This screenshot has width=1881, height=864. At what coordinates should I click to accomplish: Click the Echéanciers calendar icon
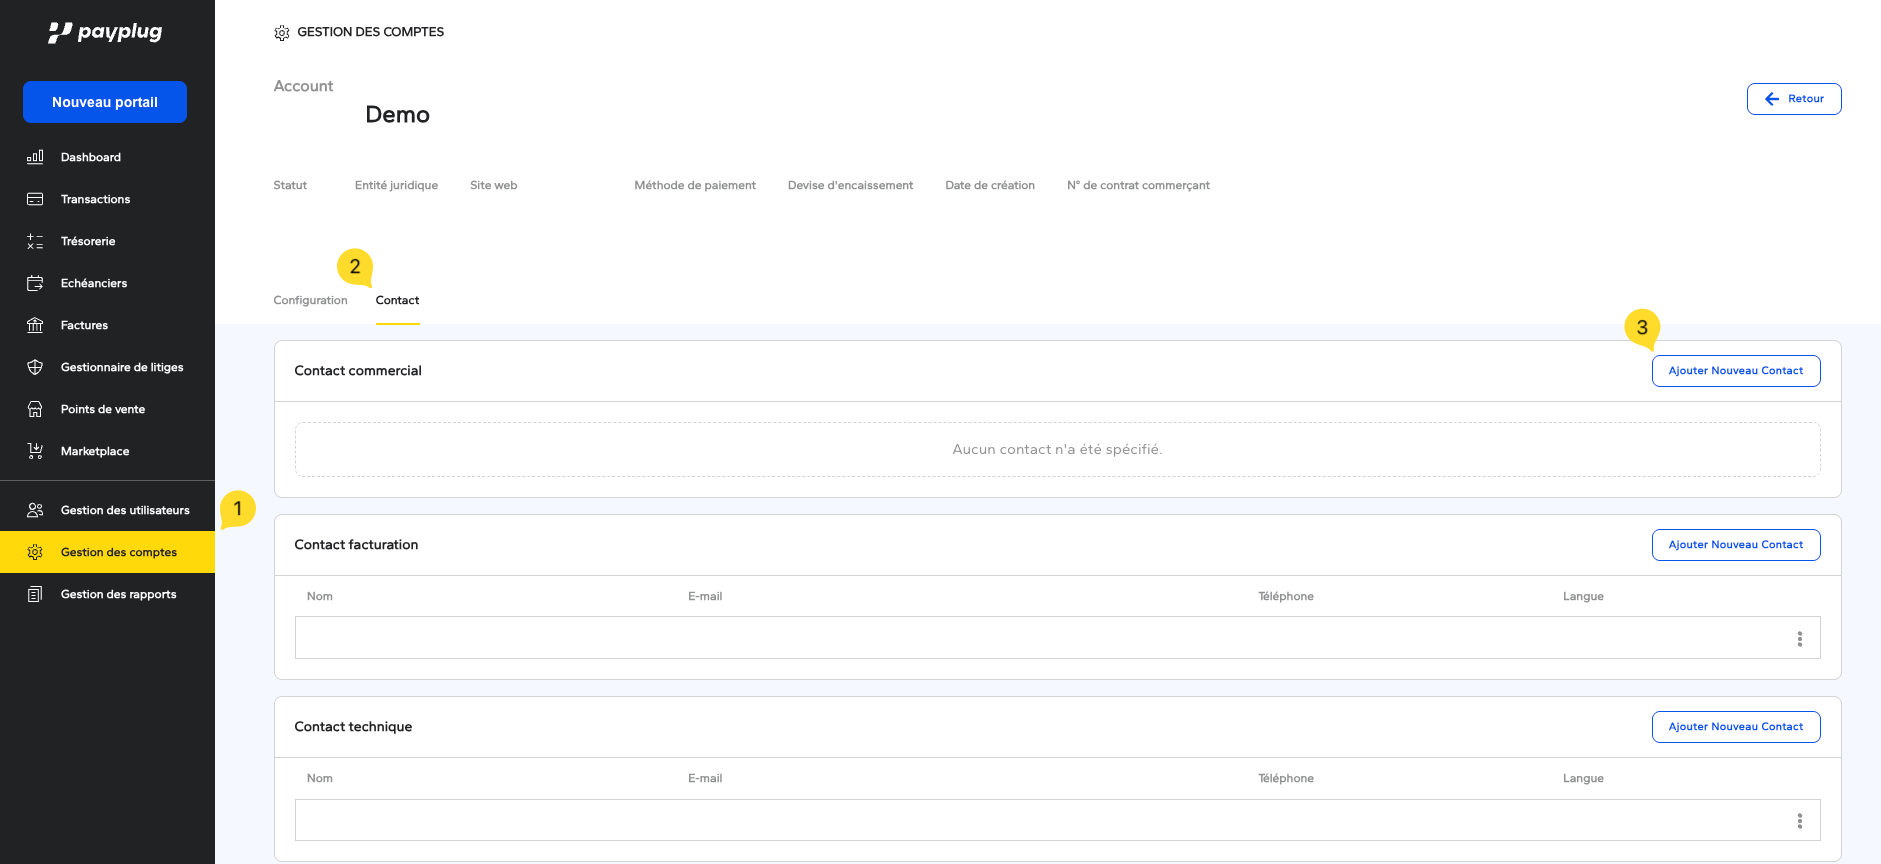35,283
